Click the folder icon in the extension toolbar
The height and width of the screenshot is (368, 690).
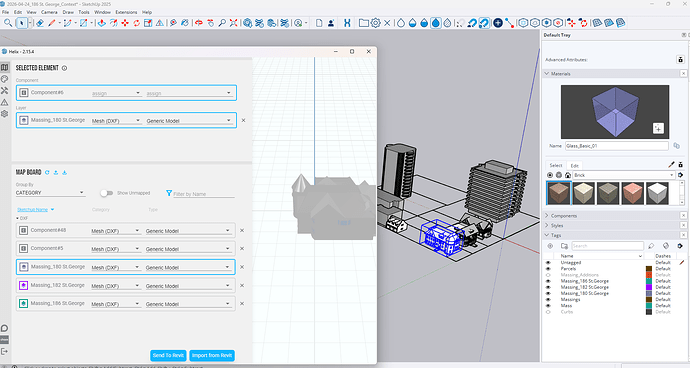[363, 23]
